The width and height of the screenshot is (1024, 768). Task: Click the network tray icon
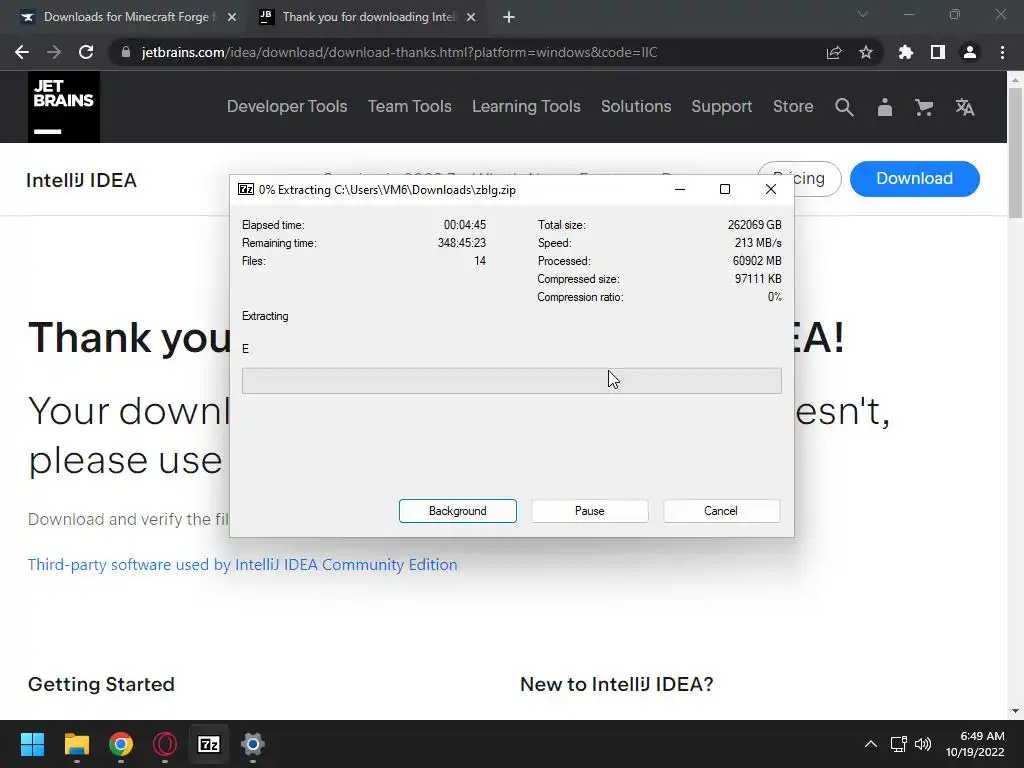899,744
